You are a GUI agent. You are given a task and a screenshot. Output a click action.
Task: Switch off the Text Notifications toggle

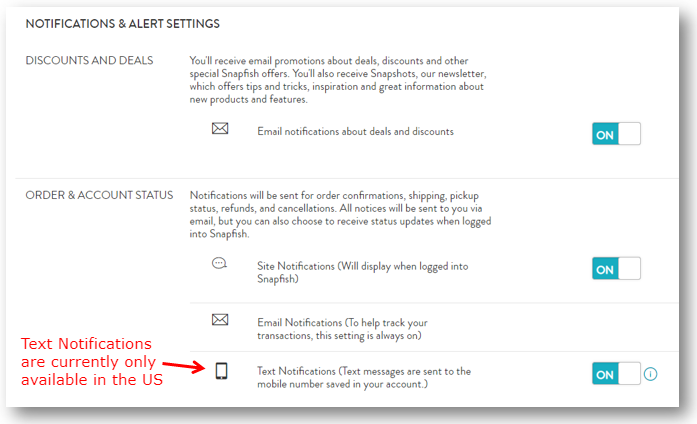616,373
